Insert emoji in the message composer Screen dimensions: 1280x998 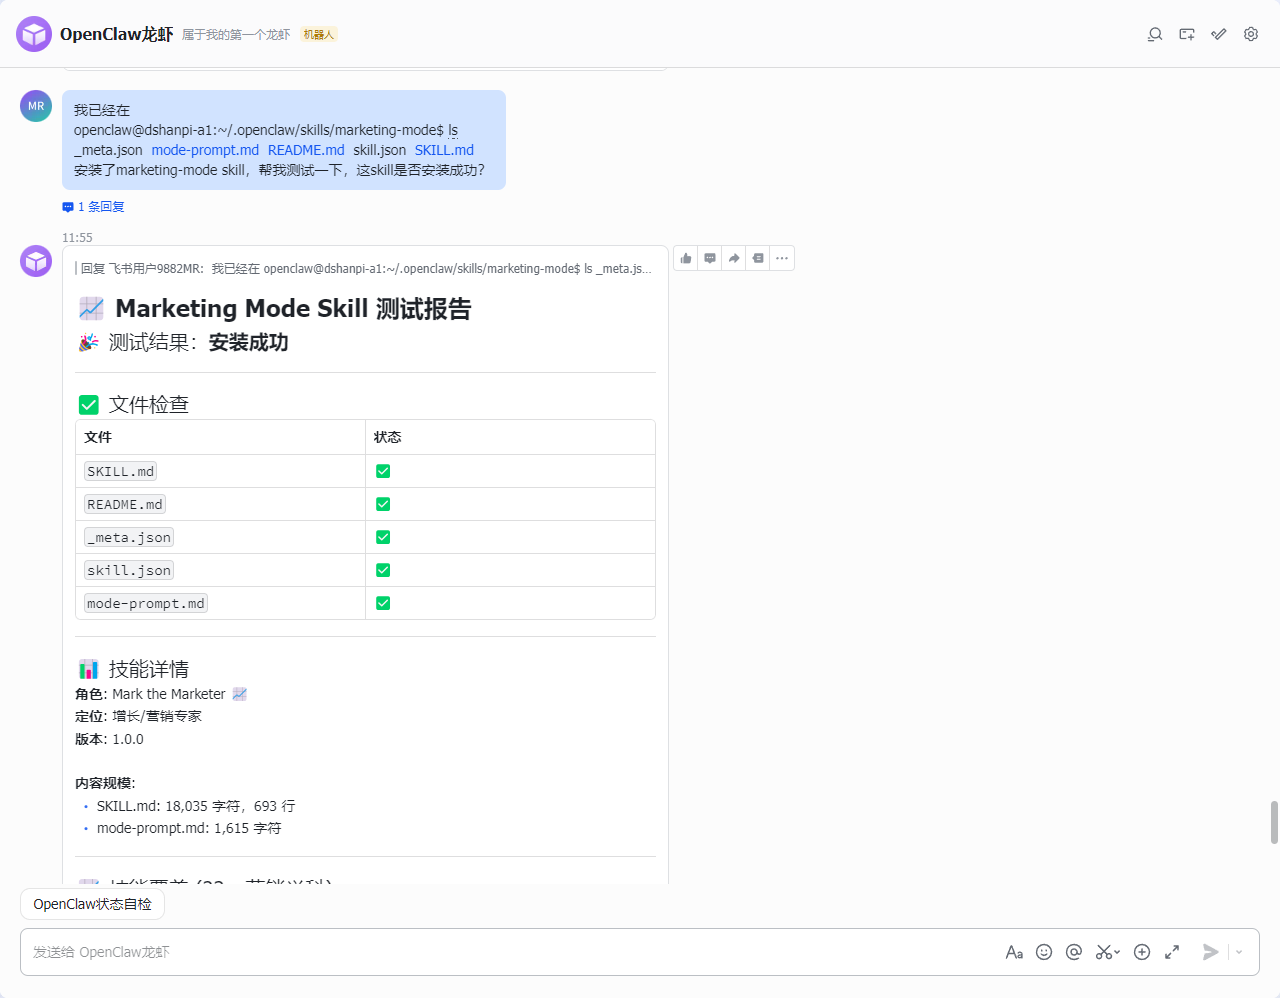click(1044, 952)
